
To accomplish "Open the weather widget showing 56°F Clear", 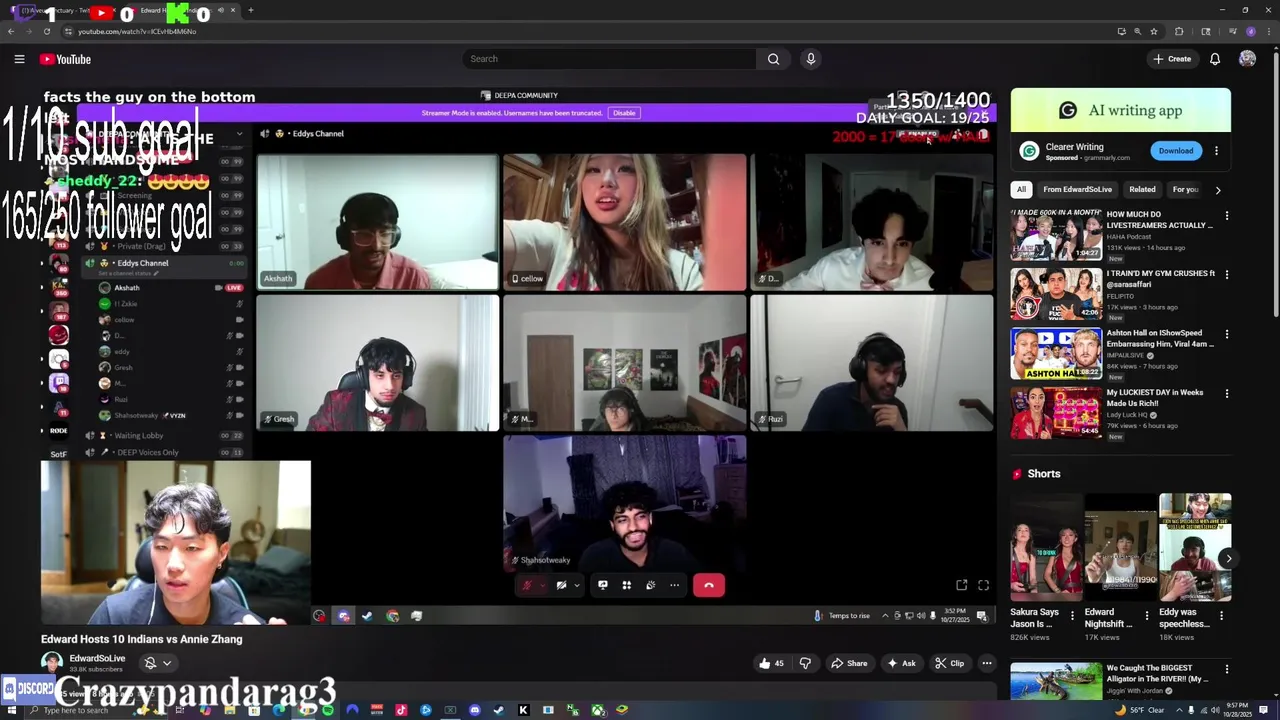I will tap(1140, 710).
